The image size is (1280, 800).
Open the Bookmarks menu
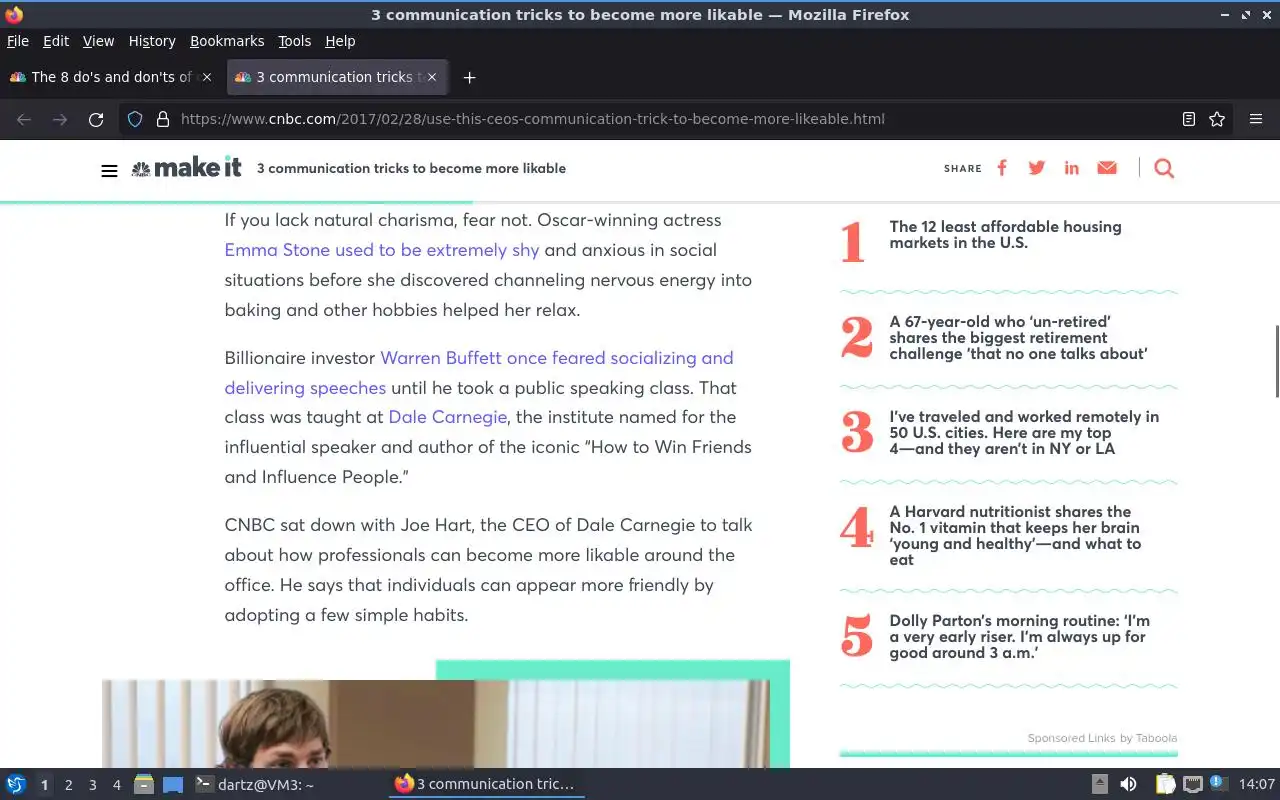click(227, 41)
